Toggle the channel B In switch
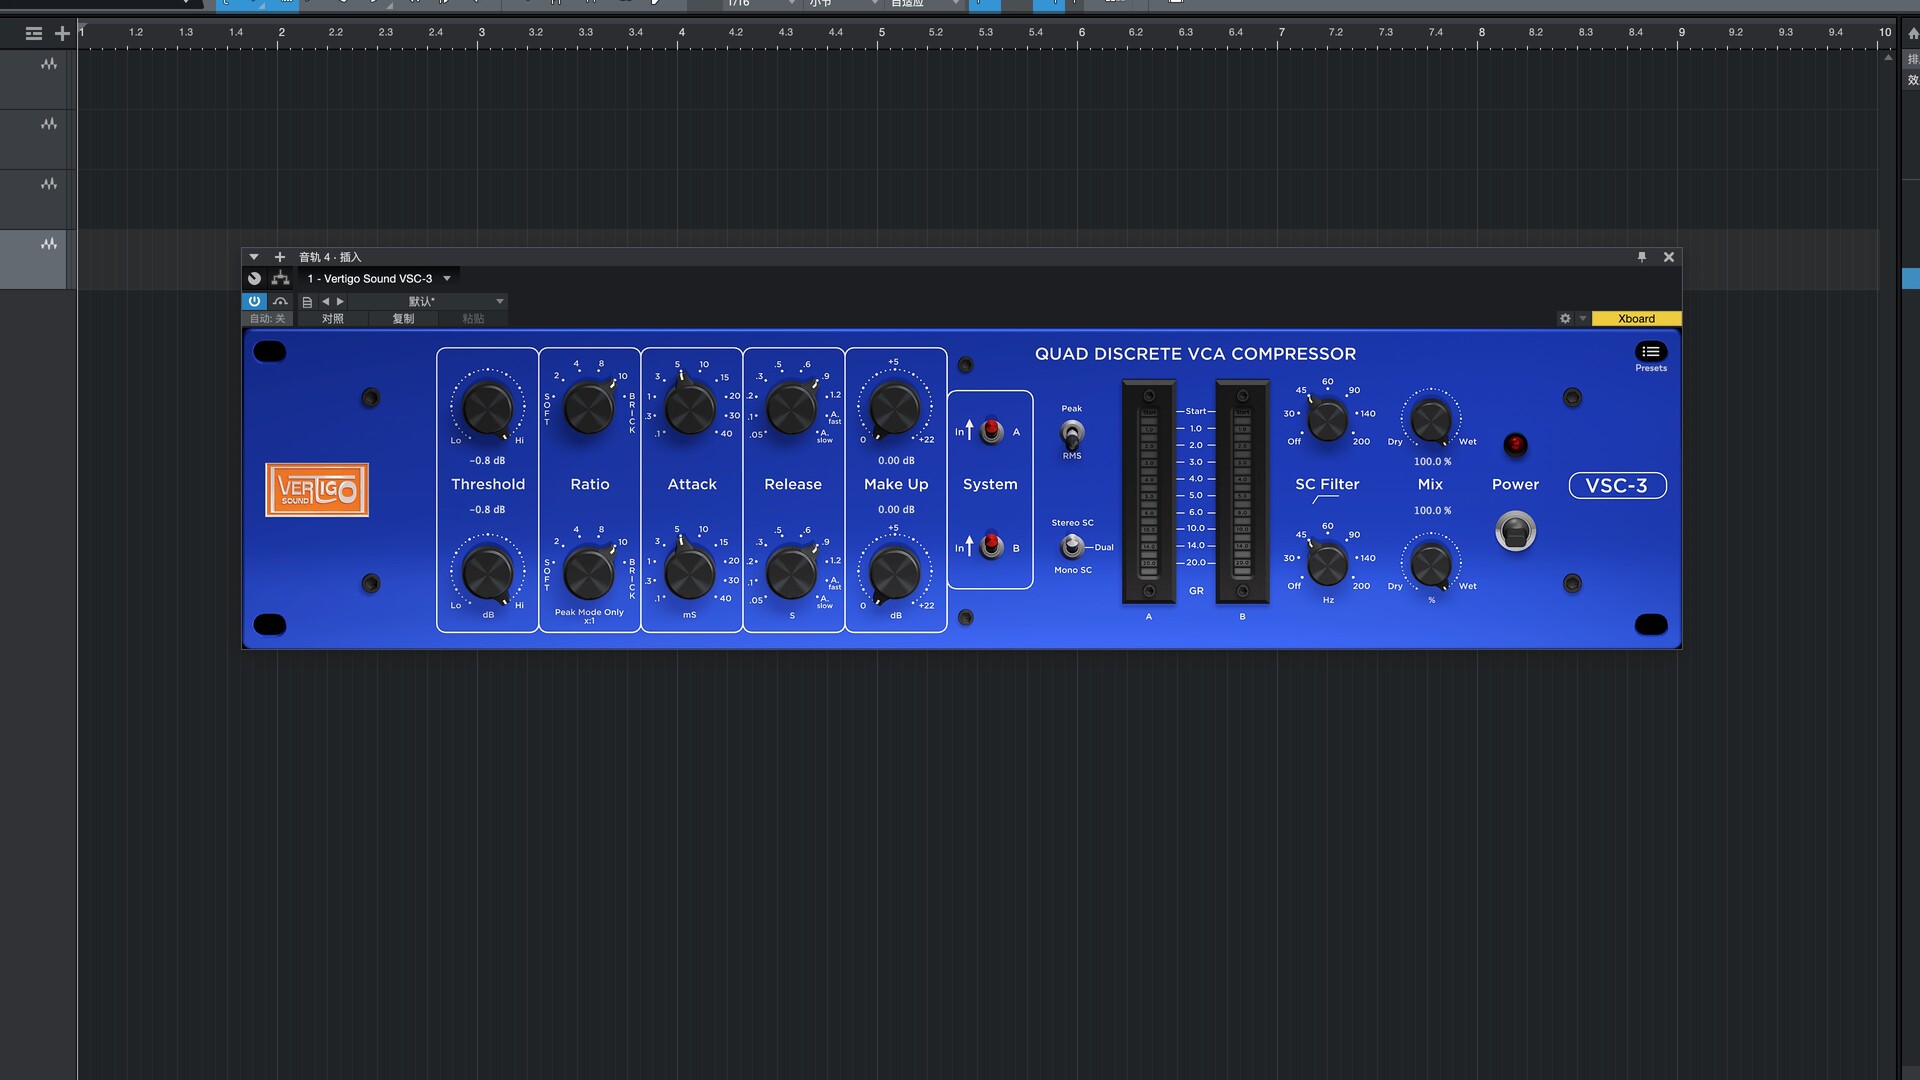 [x=991, y=546]
